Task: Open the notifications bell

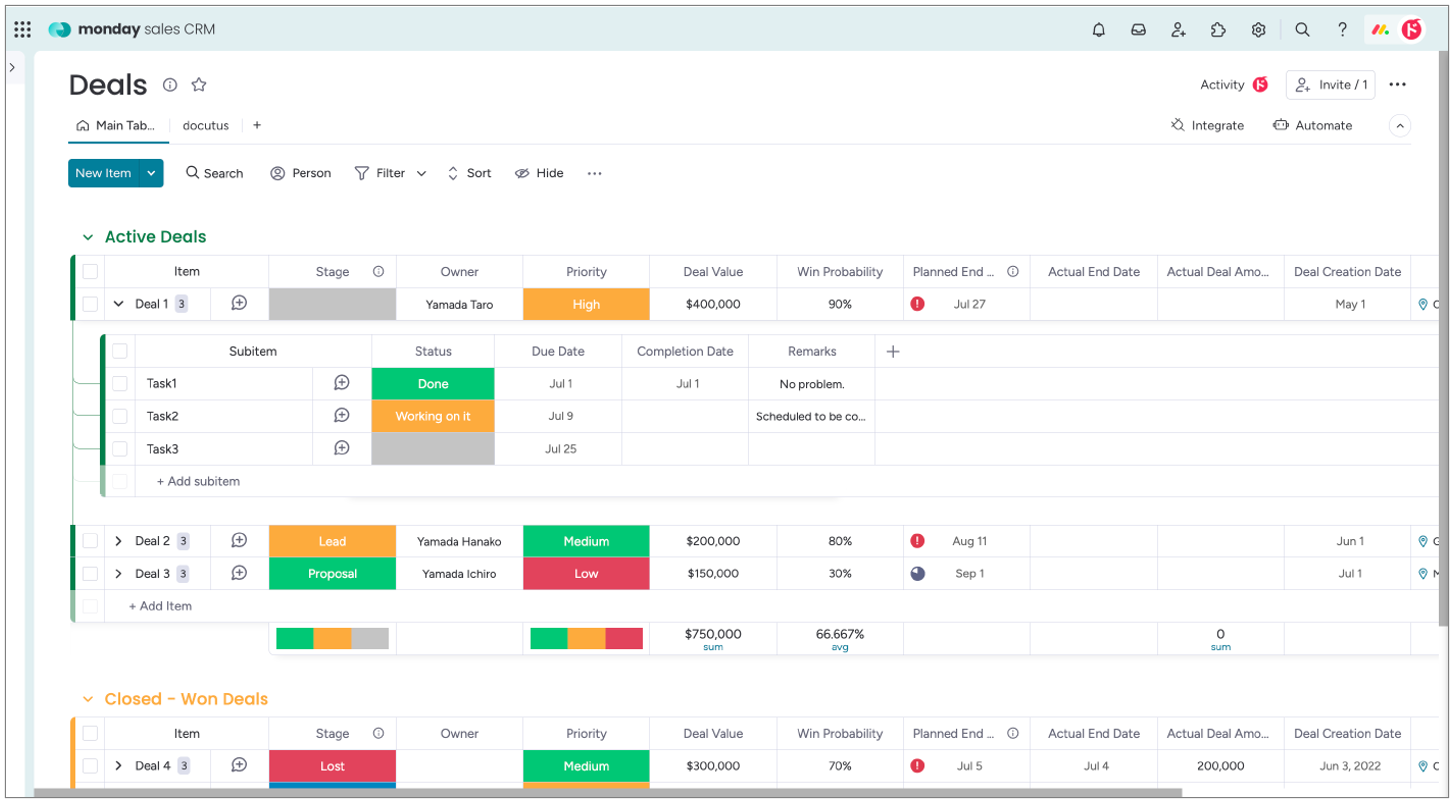Action: pyautogui.click(x=1099, y=30)
